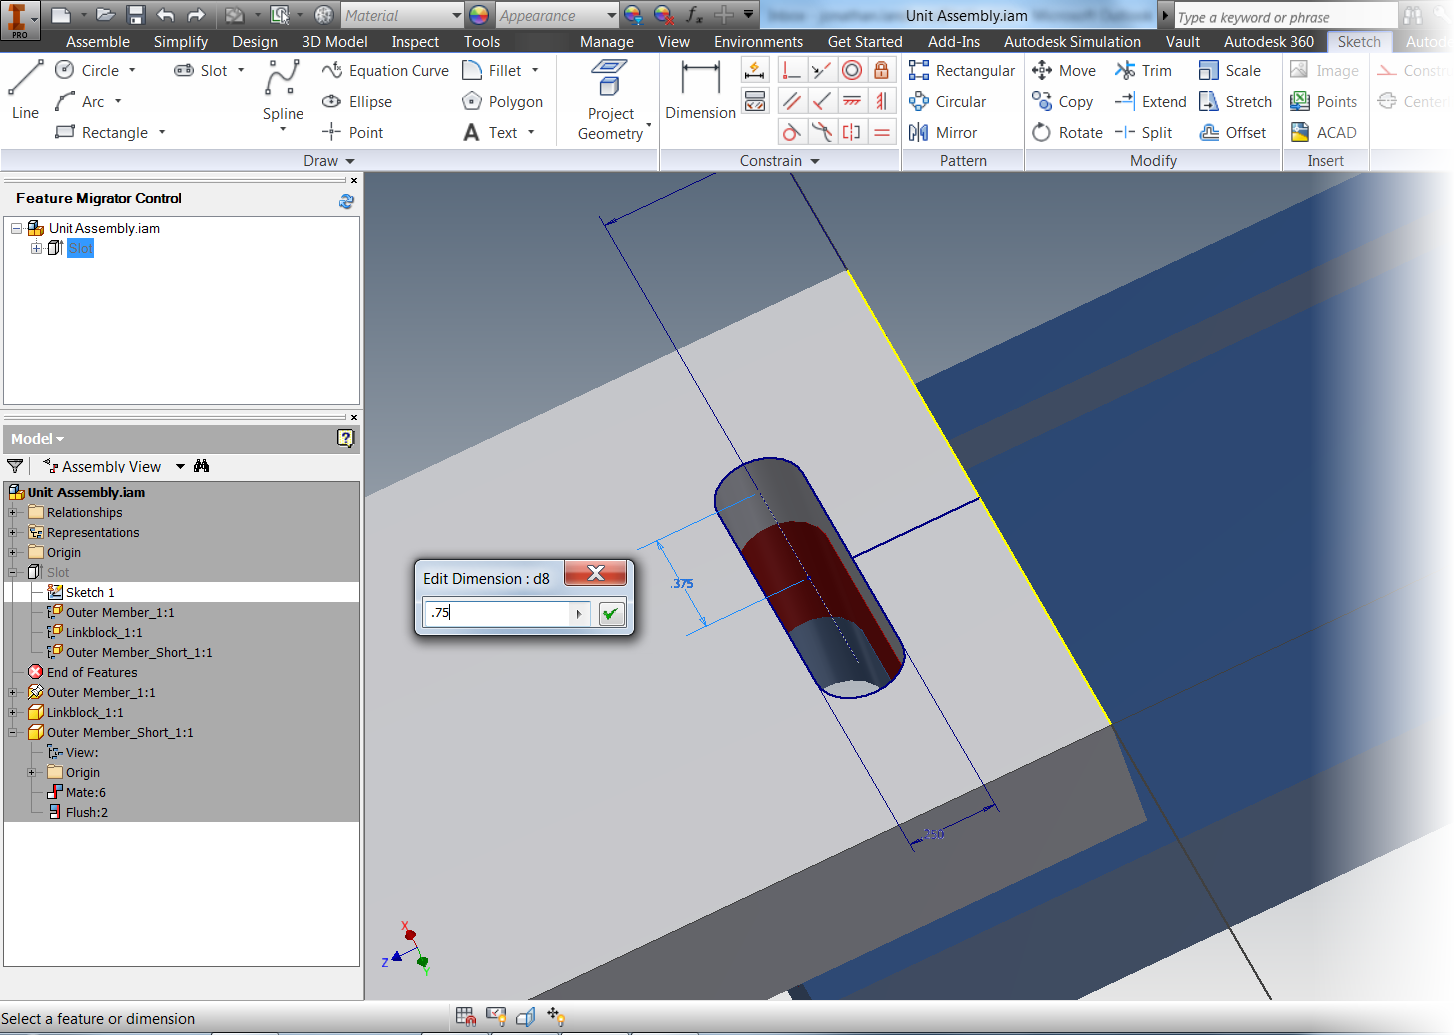The image size is (1455, 1035).
Task: Toggle show all constraints in status bar
Action: click(495, 1017)
